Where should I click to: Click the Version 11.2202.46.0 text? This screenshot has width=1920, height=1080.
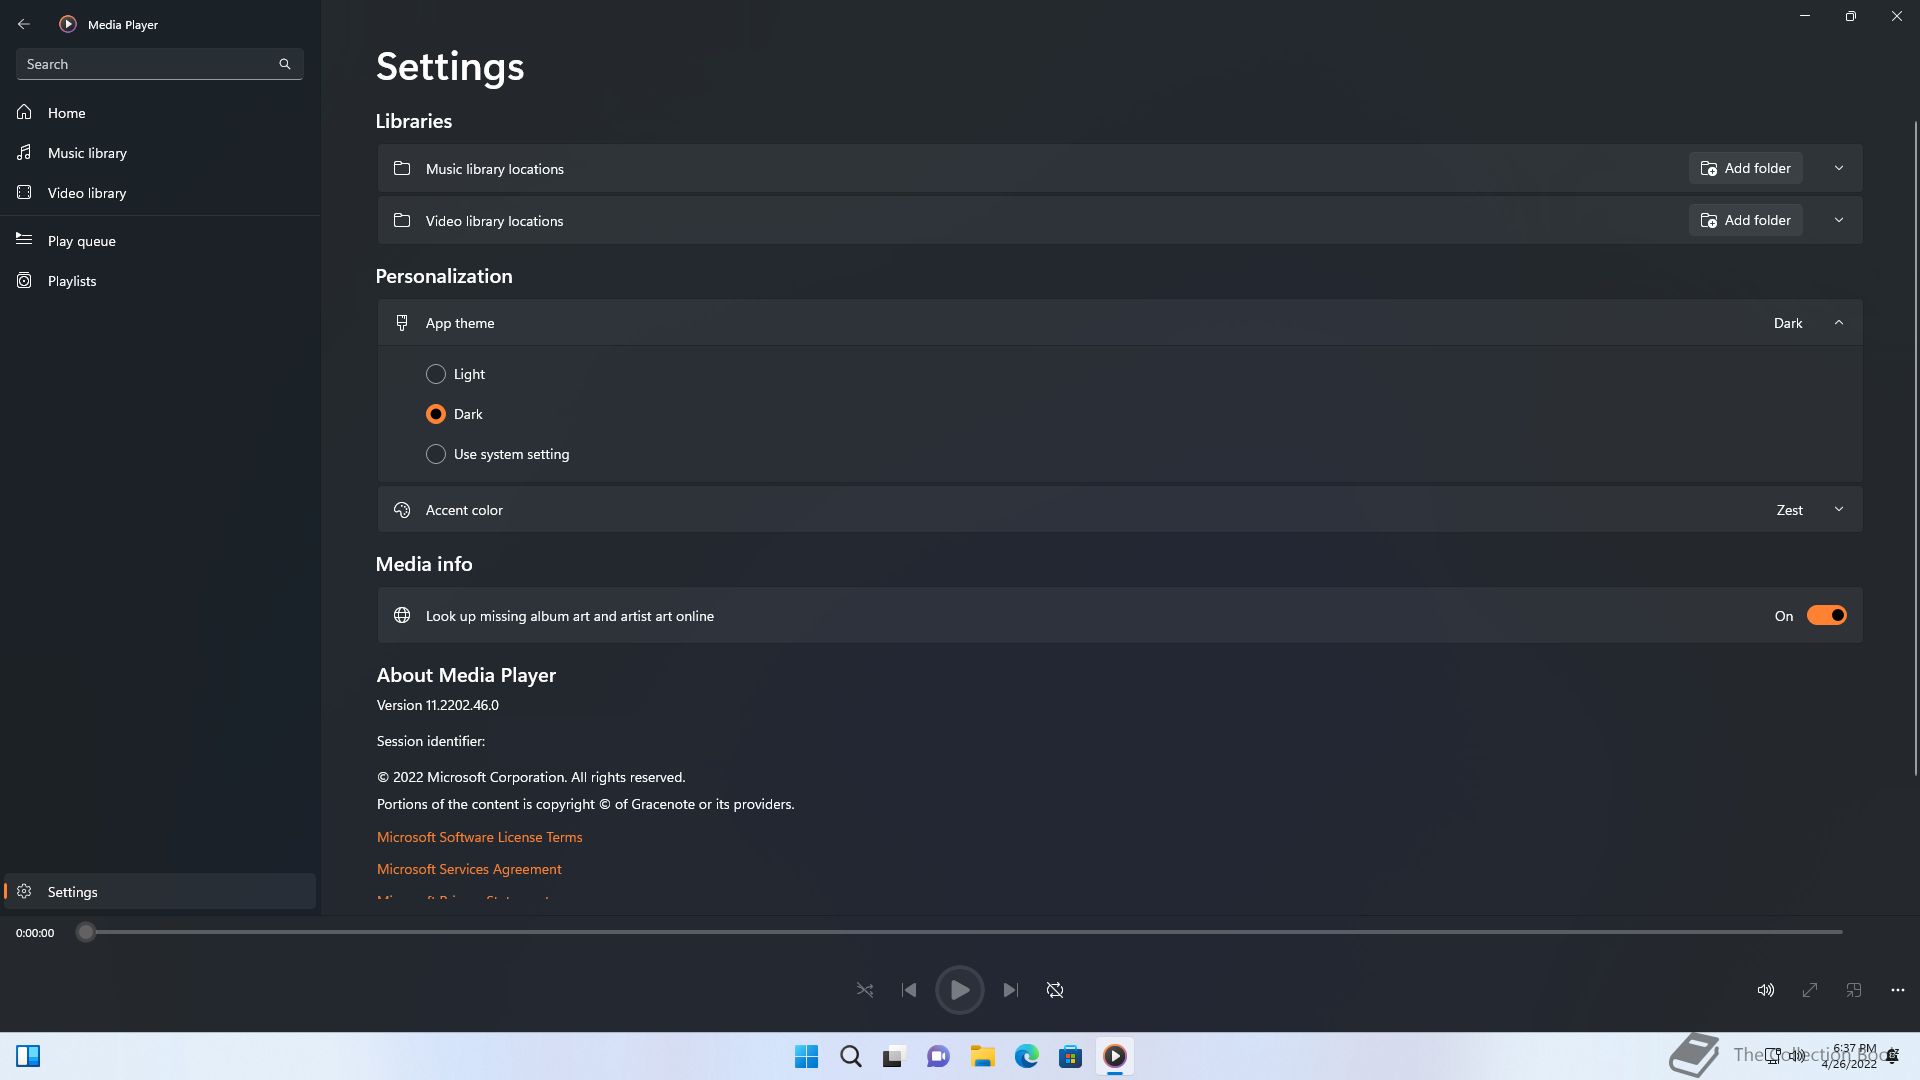coord(438,705)
